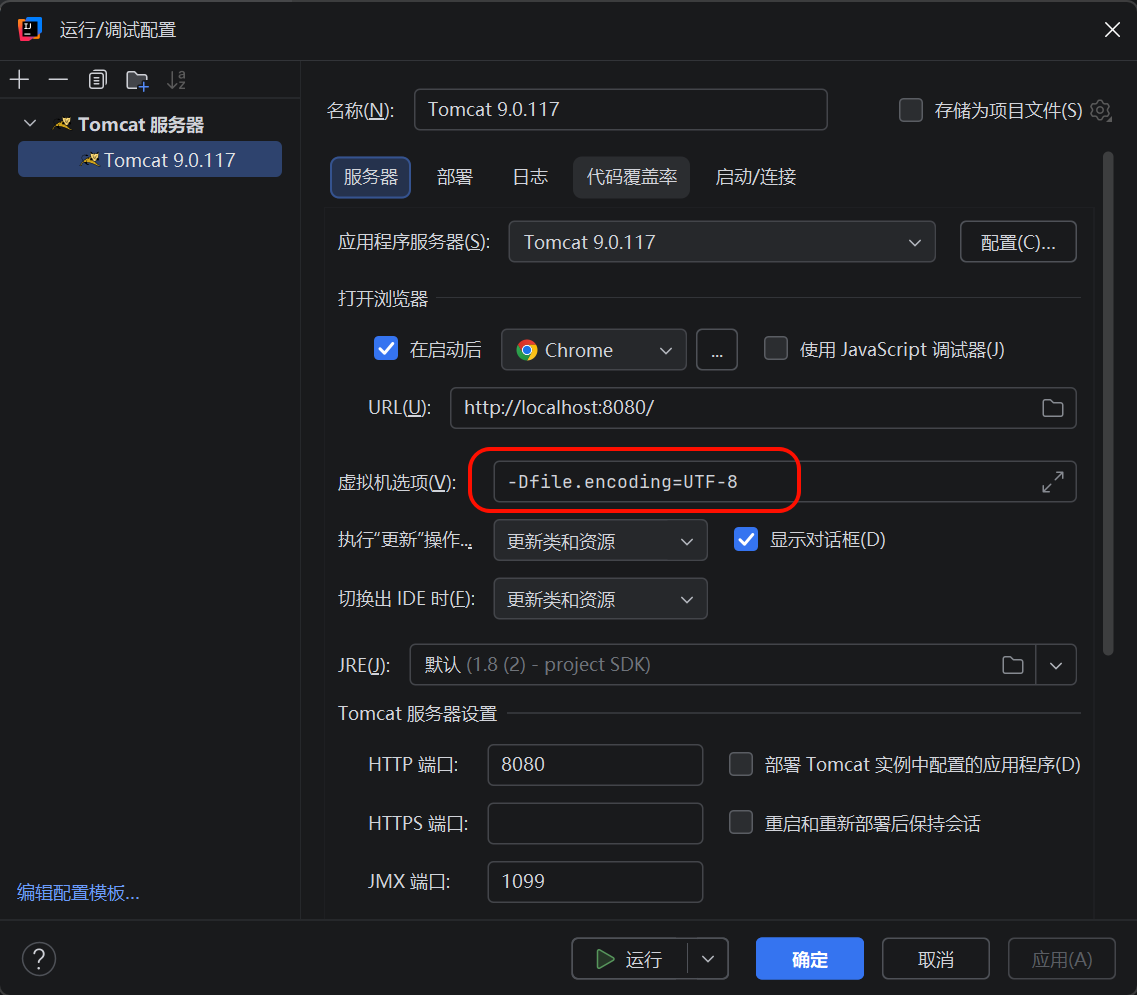Switch to the 服务器 tab
The width and height of the screenshot is (1137, 995).
pyautogui.click(x=371, y=178)
